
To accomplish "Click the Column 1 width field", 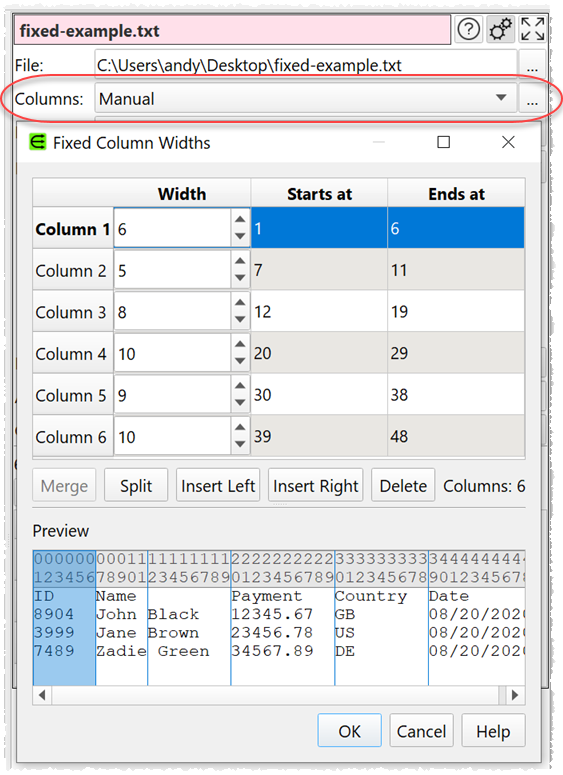I will (172, 228).
